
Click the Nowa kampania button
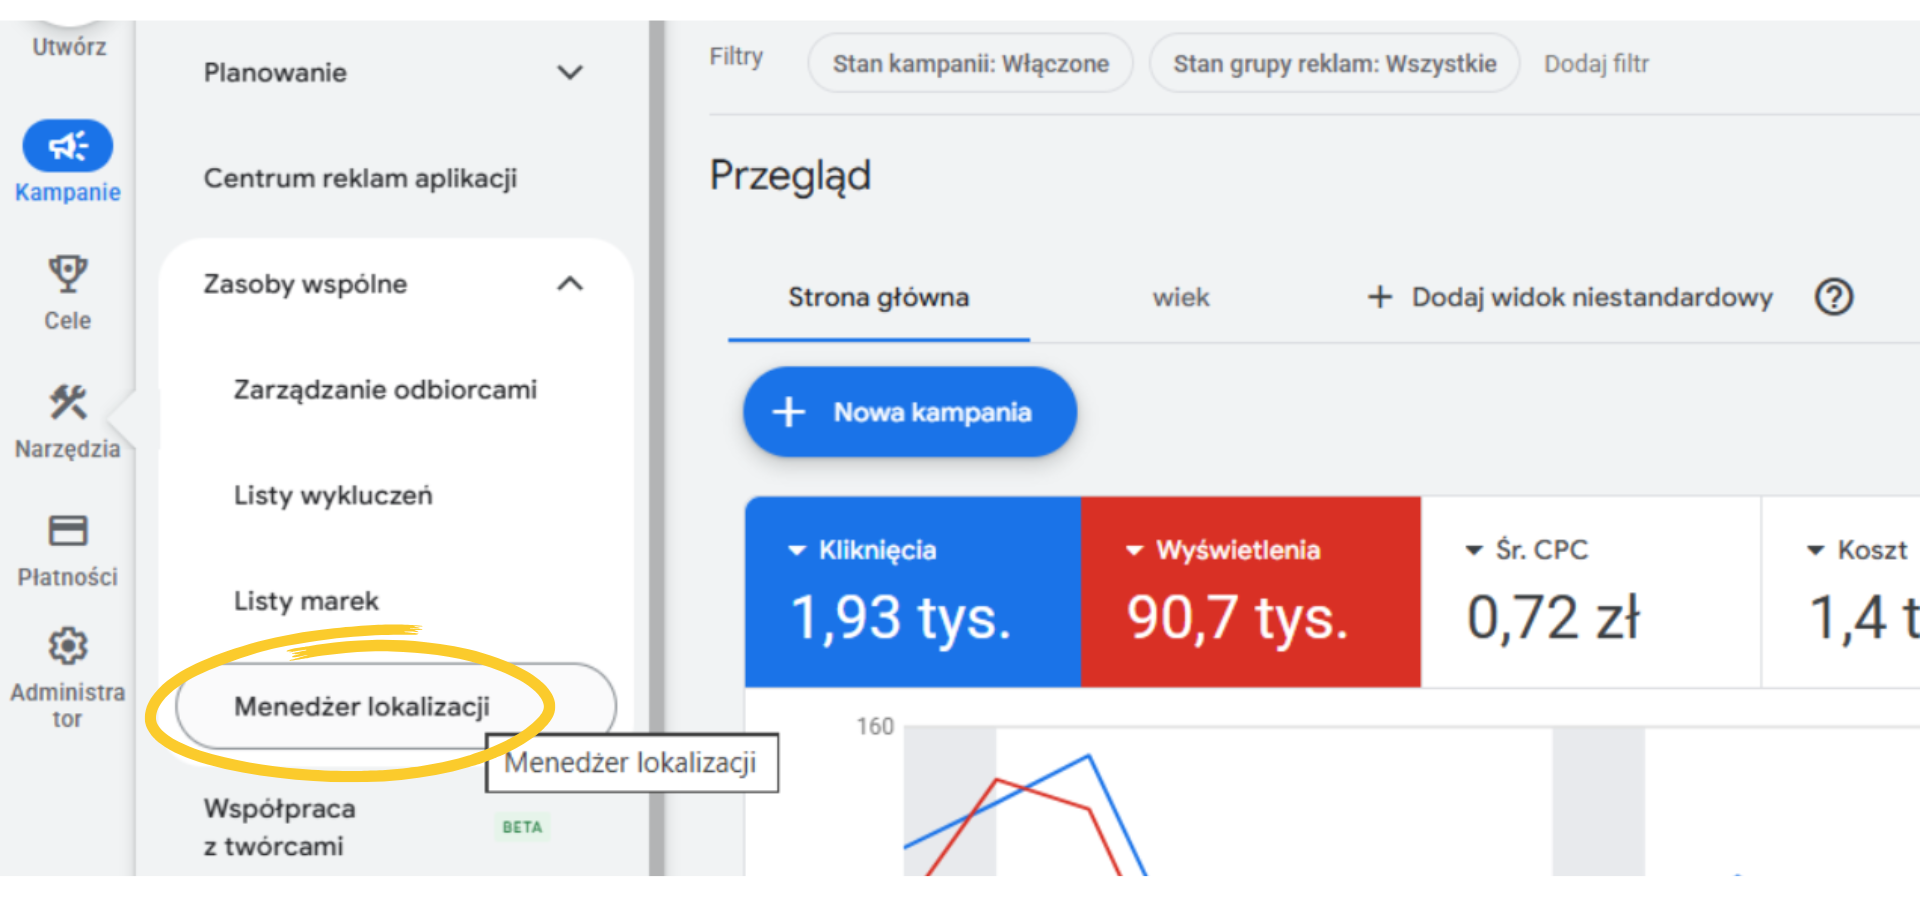coord(909,412)
